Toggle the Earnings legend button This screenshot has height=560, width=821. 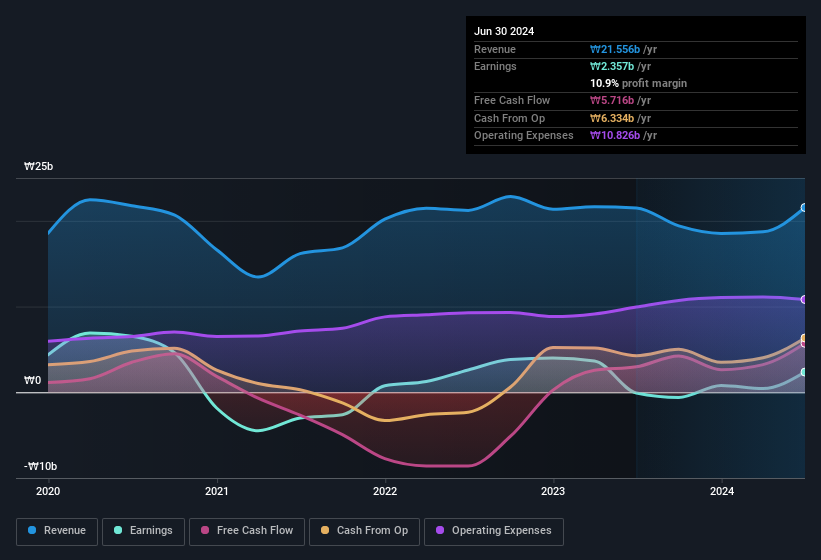pos(143,531)
